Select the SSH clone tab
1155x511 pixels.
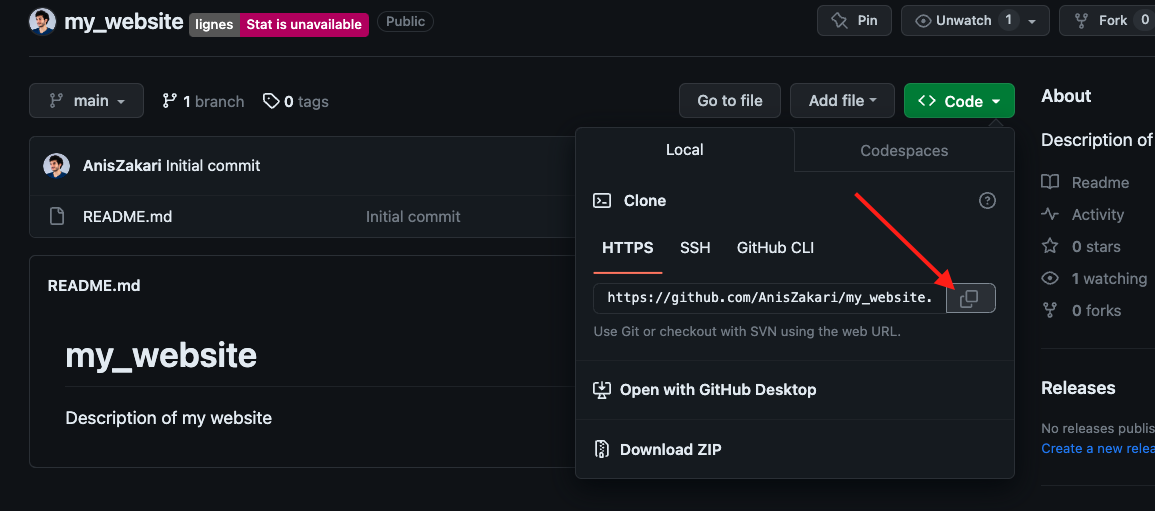pyautogui.click(x=695, y=248)
